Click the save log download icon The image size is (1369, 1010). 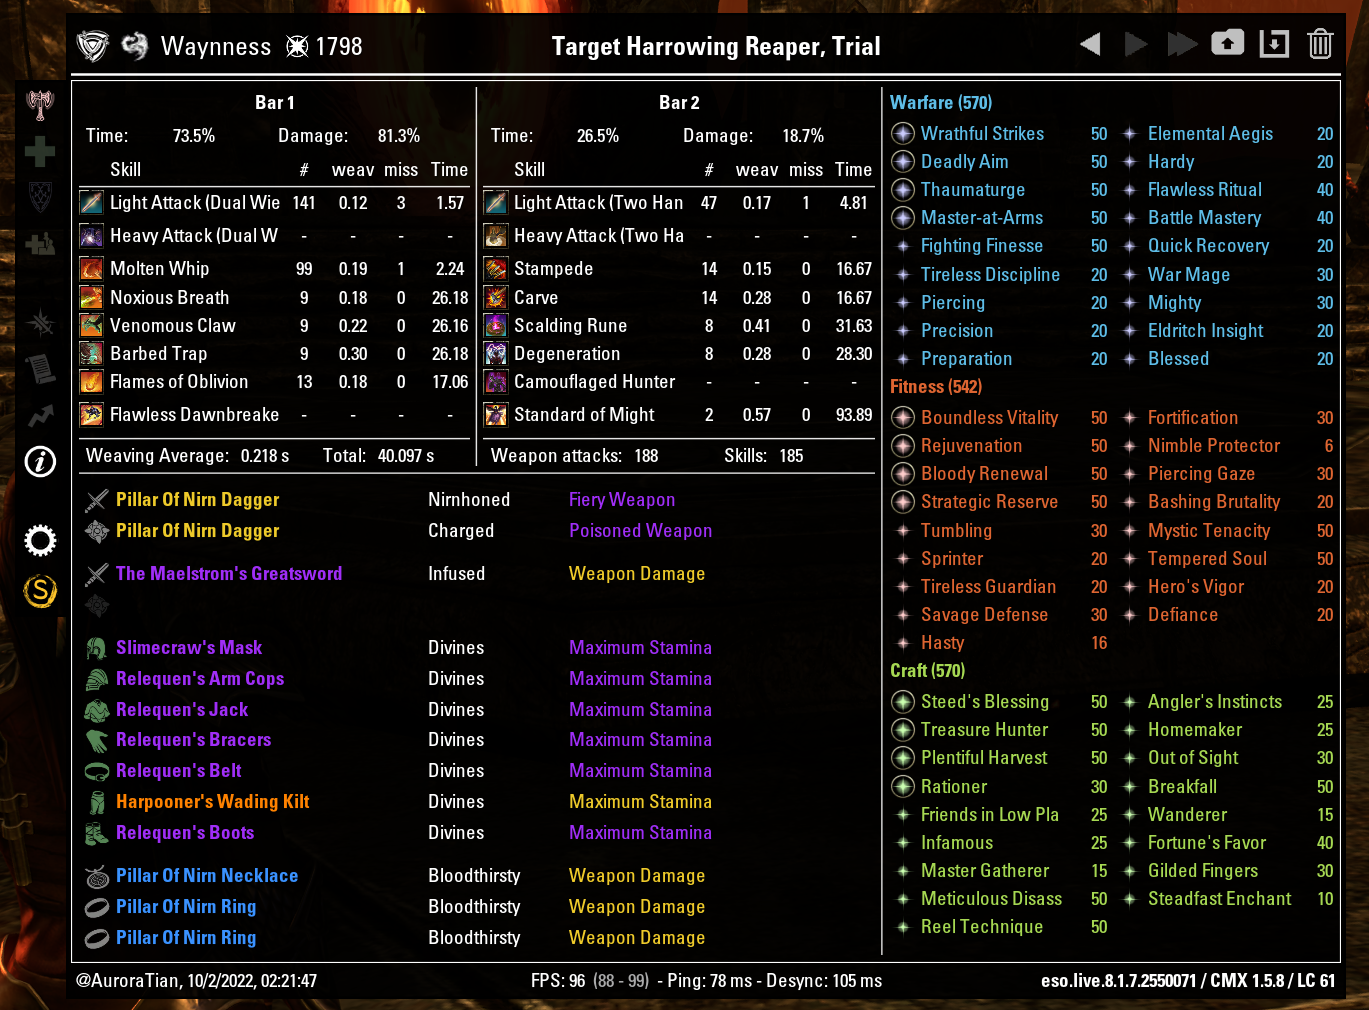[x=1274, y=44]
